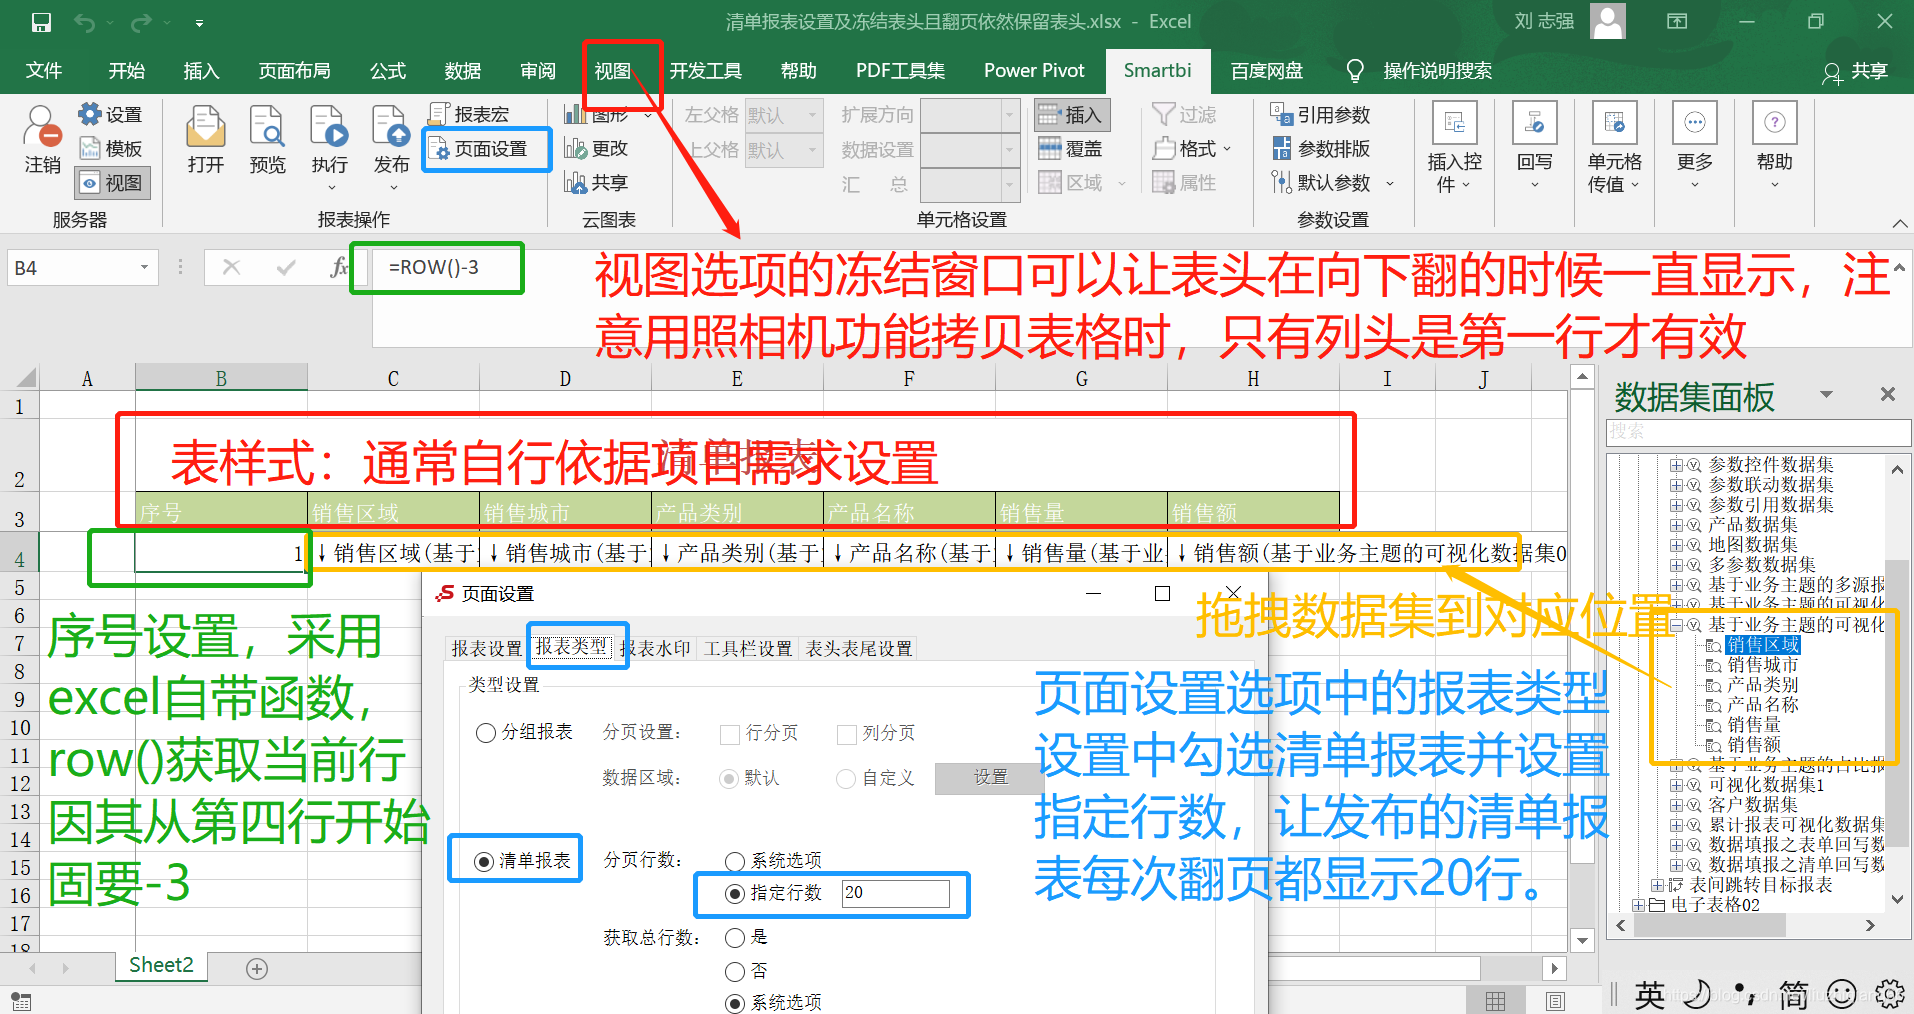Screen dimensions: 1914x1014
Task: Open the 公式 ribbon tab
Action: [x=388, y=70]
